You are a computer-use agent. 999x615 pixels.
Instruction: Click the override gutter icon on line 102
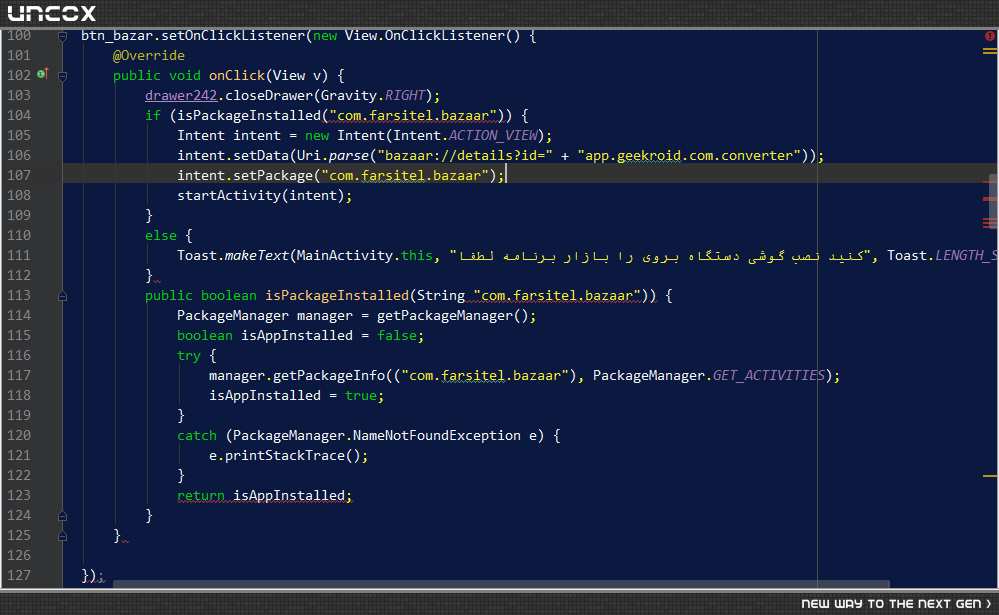point(43,74)
